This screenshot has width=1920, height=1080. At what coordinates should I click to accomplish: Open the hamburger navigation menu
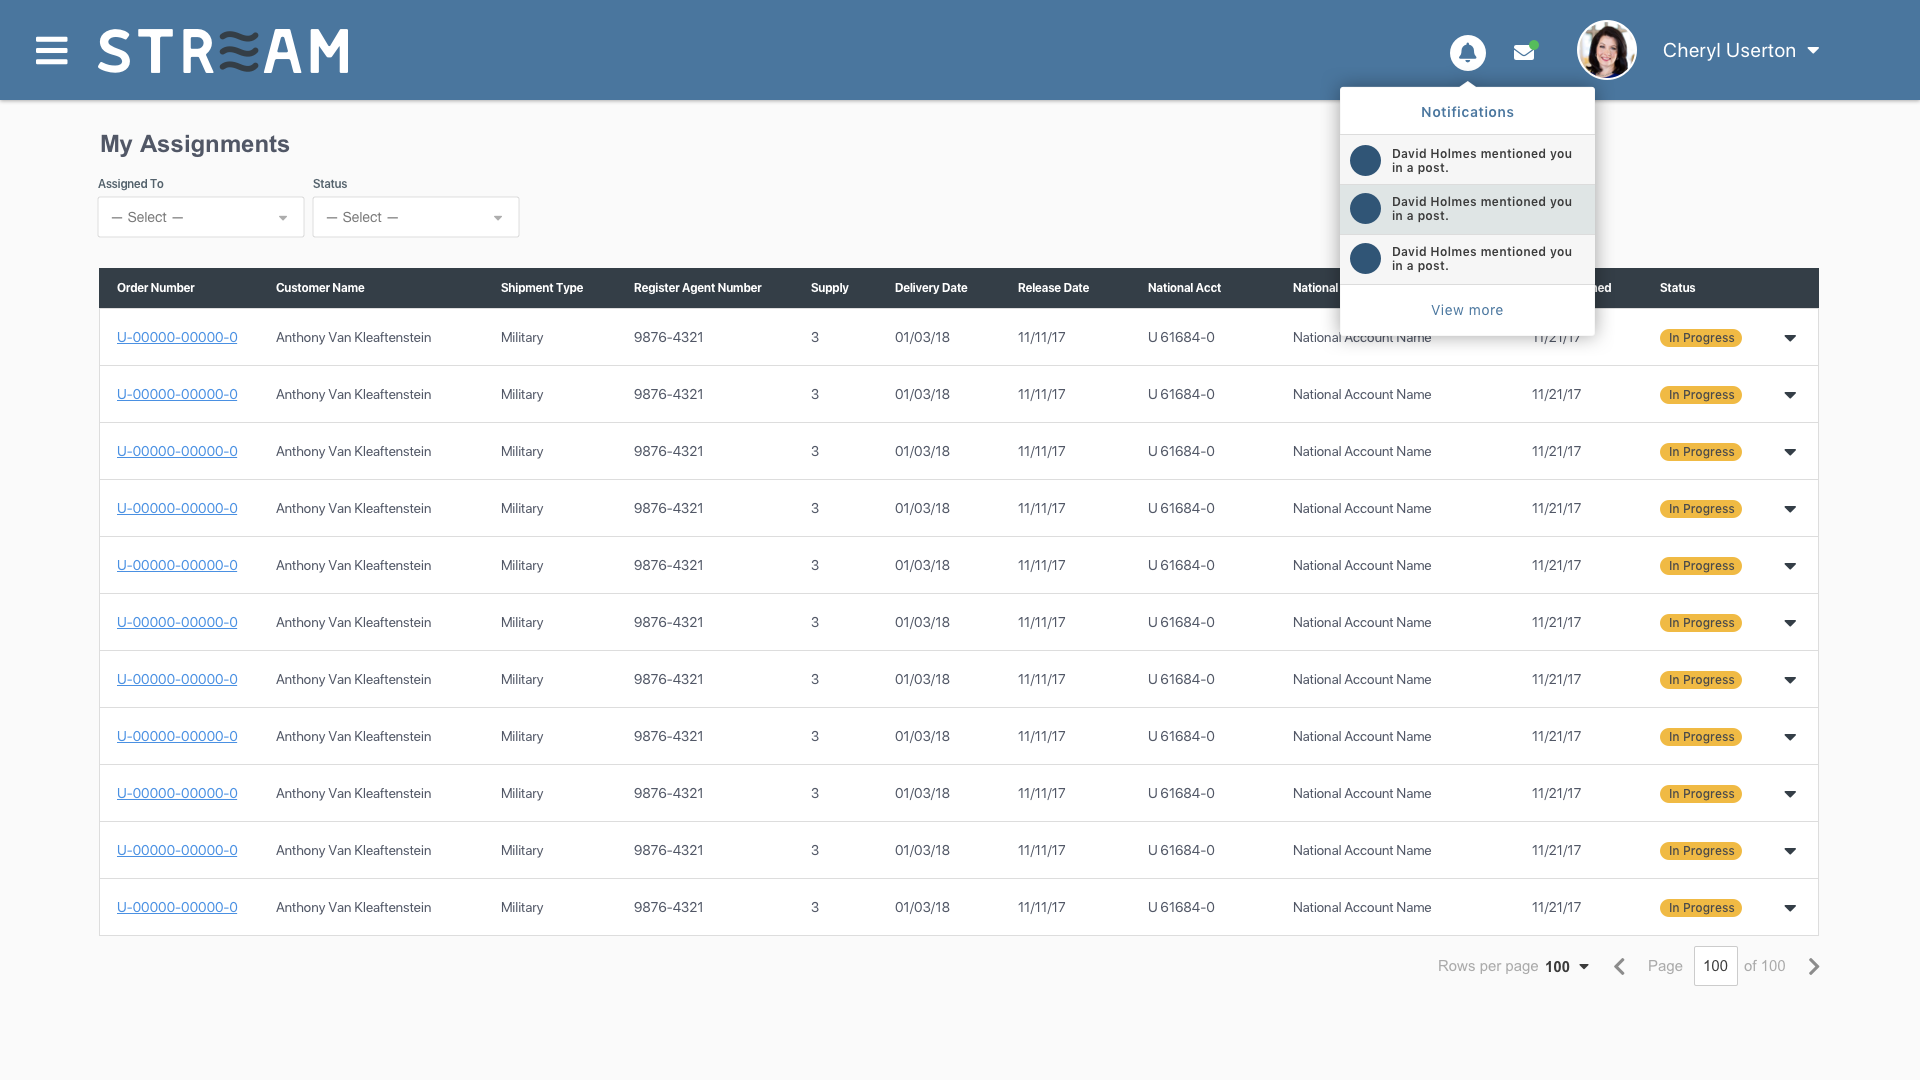[x=52, y=51]
